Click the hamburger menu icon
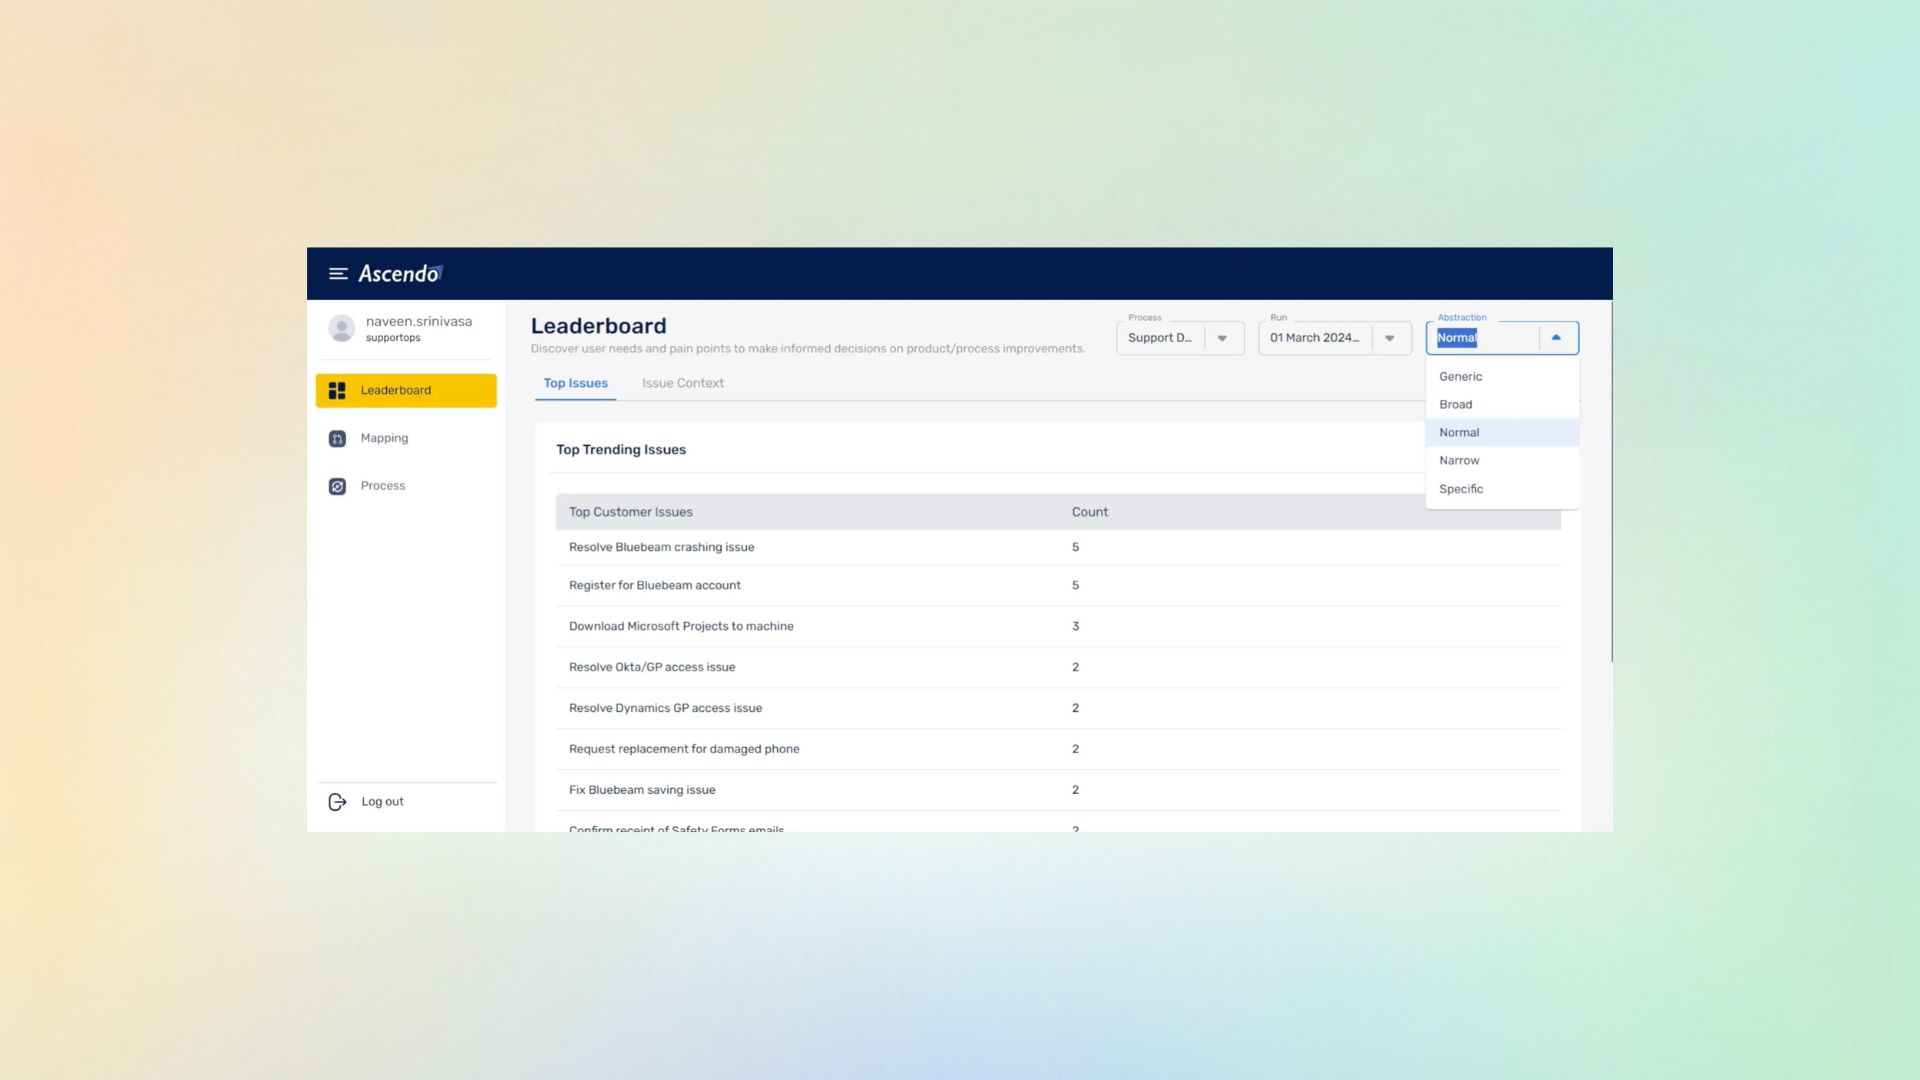1920x1080 pixels. [x=338, y=274]
